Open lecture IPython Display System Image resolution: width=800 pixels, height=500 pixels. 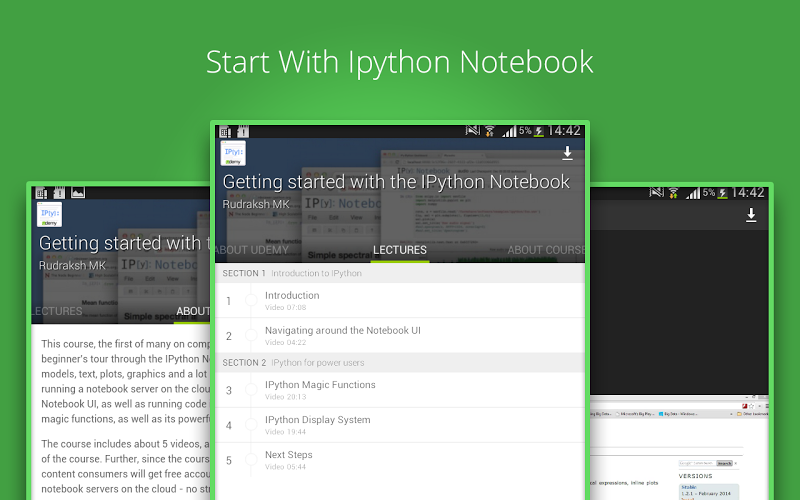tap(400, 425)
